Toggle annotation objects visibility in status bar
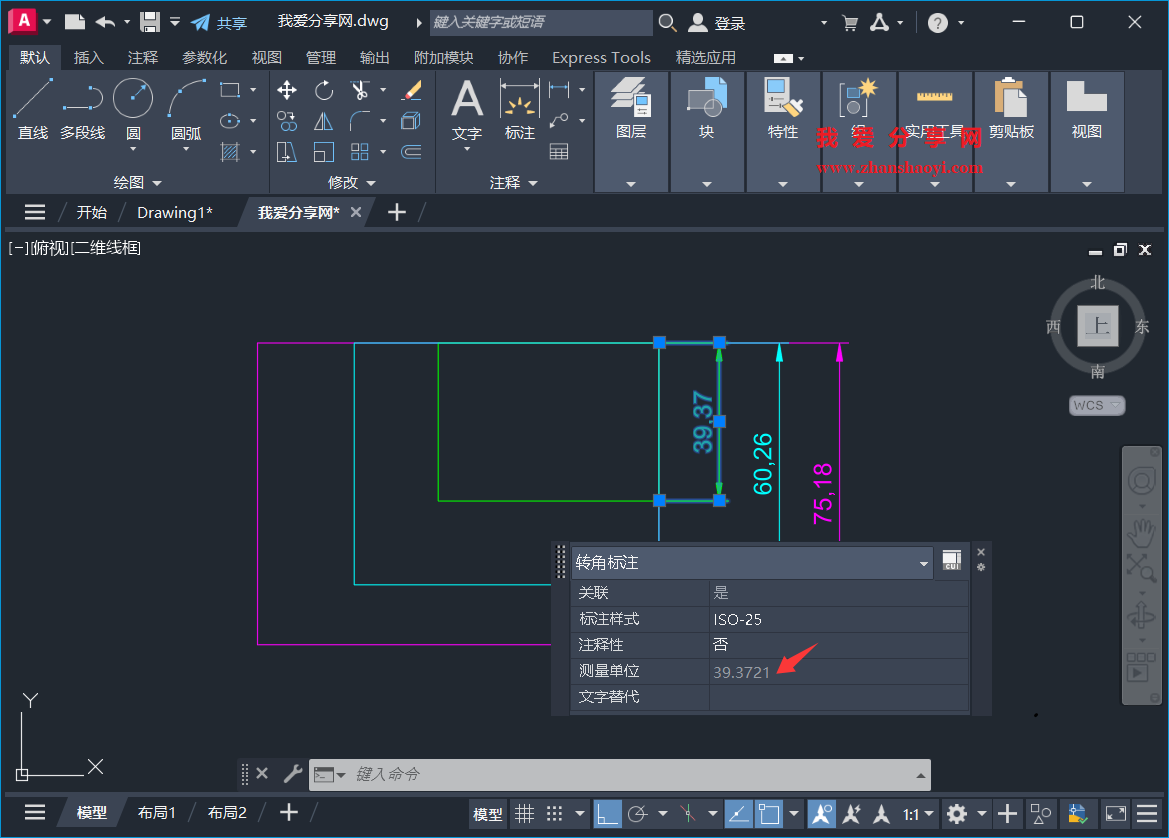1169x838 pixels. click(x=822, y=814)
